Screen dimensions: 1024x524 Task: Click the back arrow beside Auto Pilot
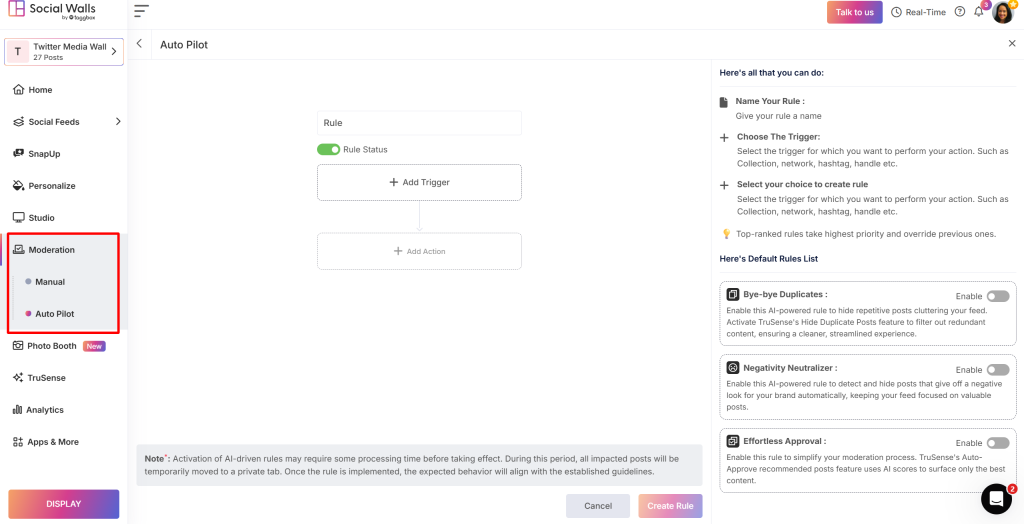pos(139,44)
